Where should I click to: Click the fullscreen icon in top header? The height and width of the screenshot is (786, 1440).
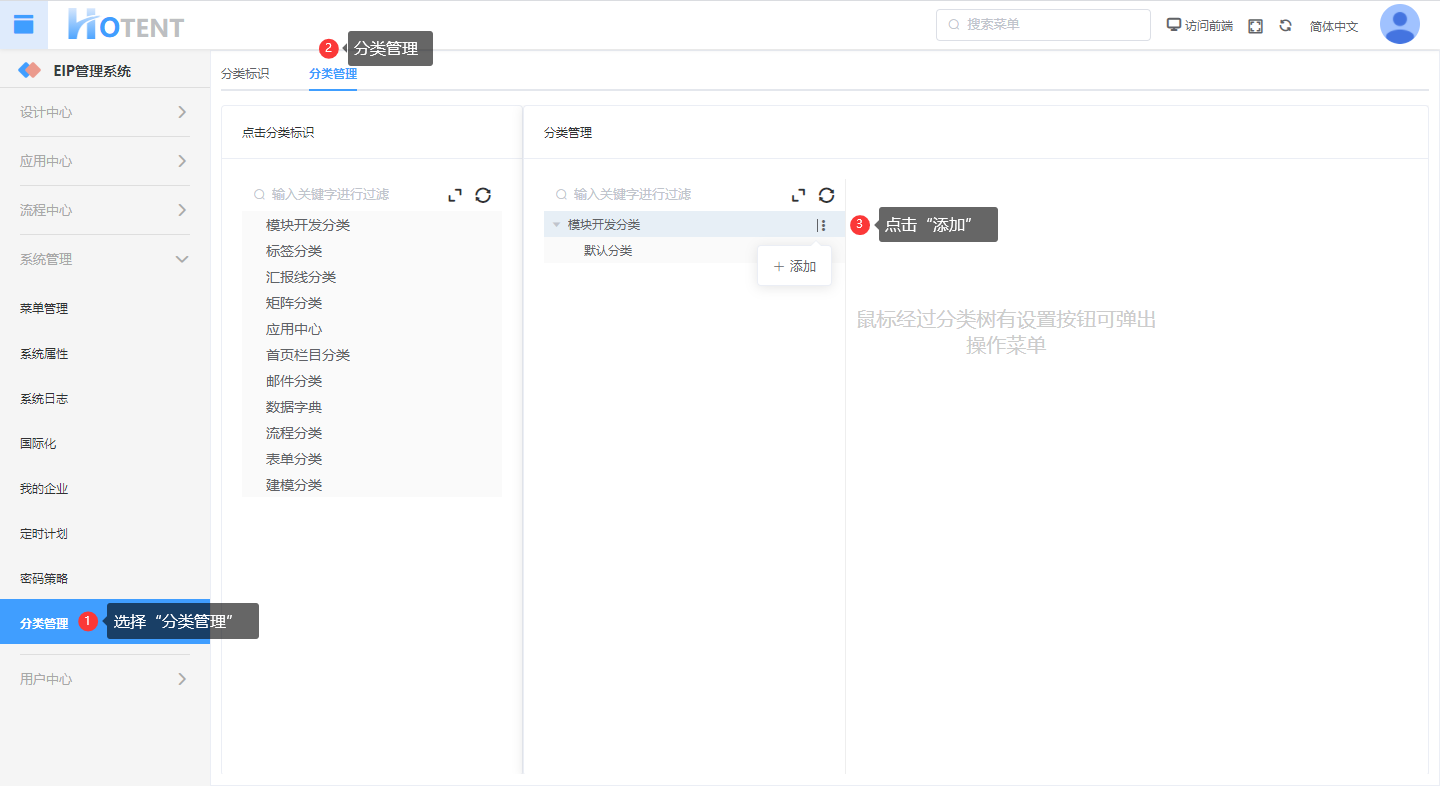click(1255, 26)
